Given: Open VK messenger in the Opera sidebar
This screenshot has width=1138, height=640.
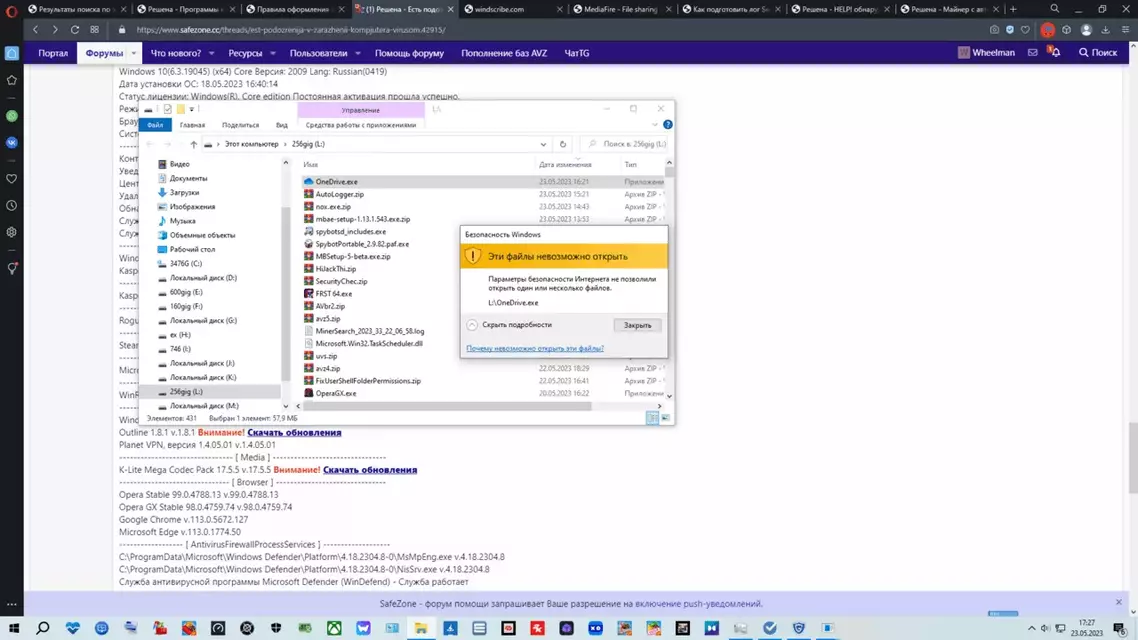Looking at the screenshot, I should click(12, 143).
